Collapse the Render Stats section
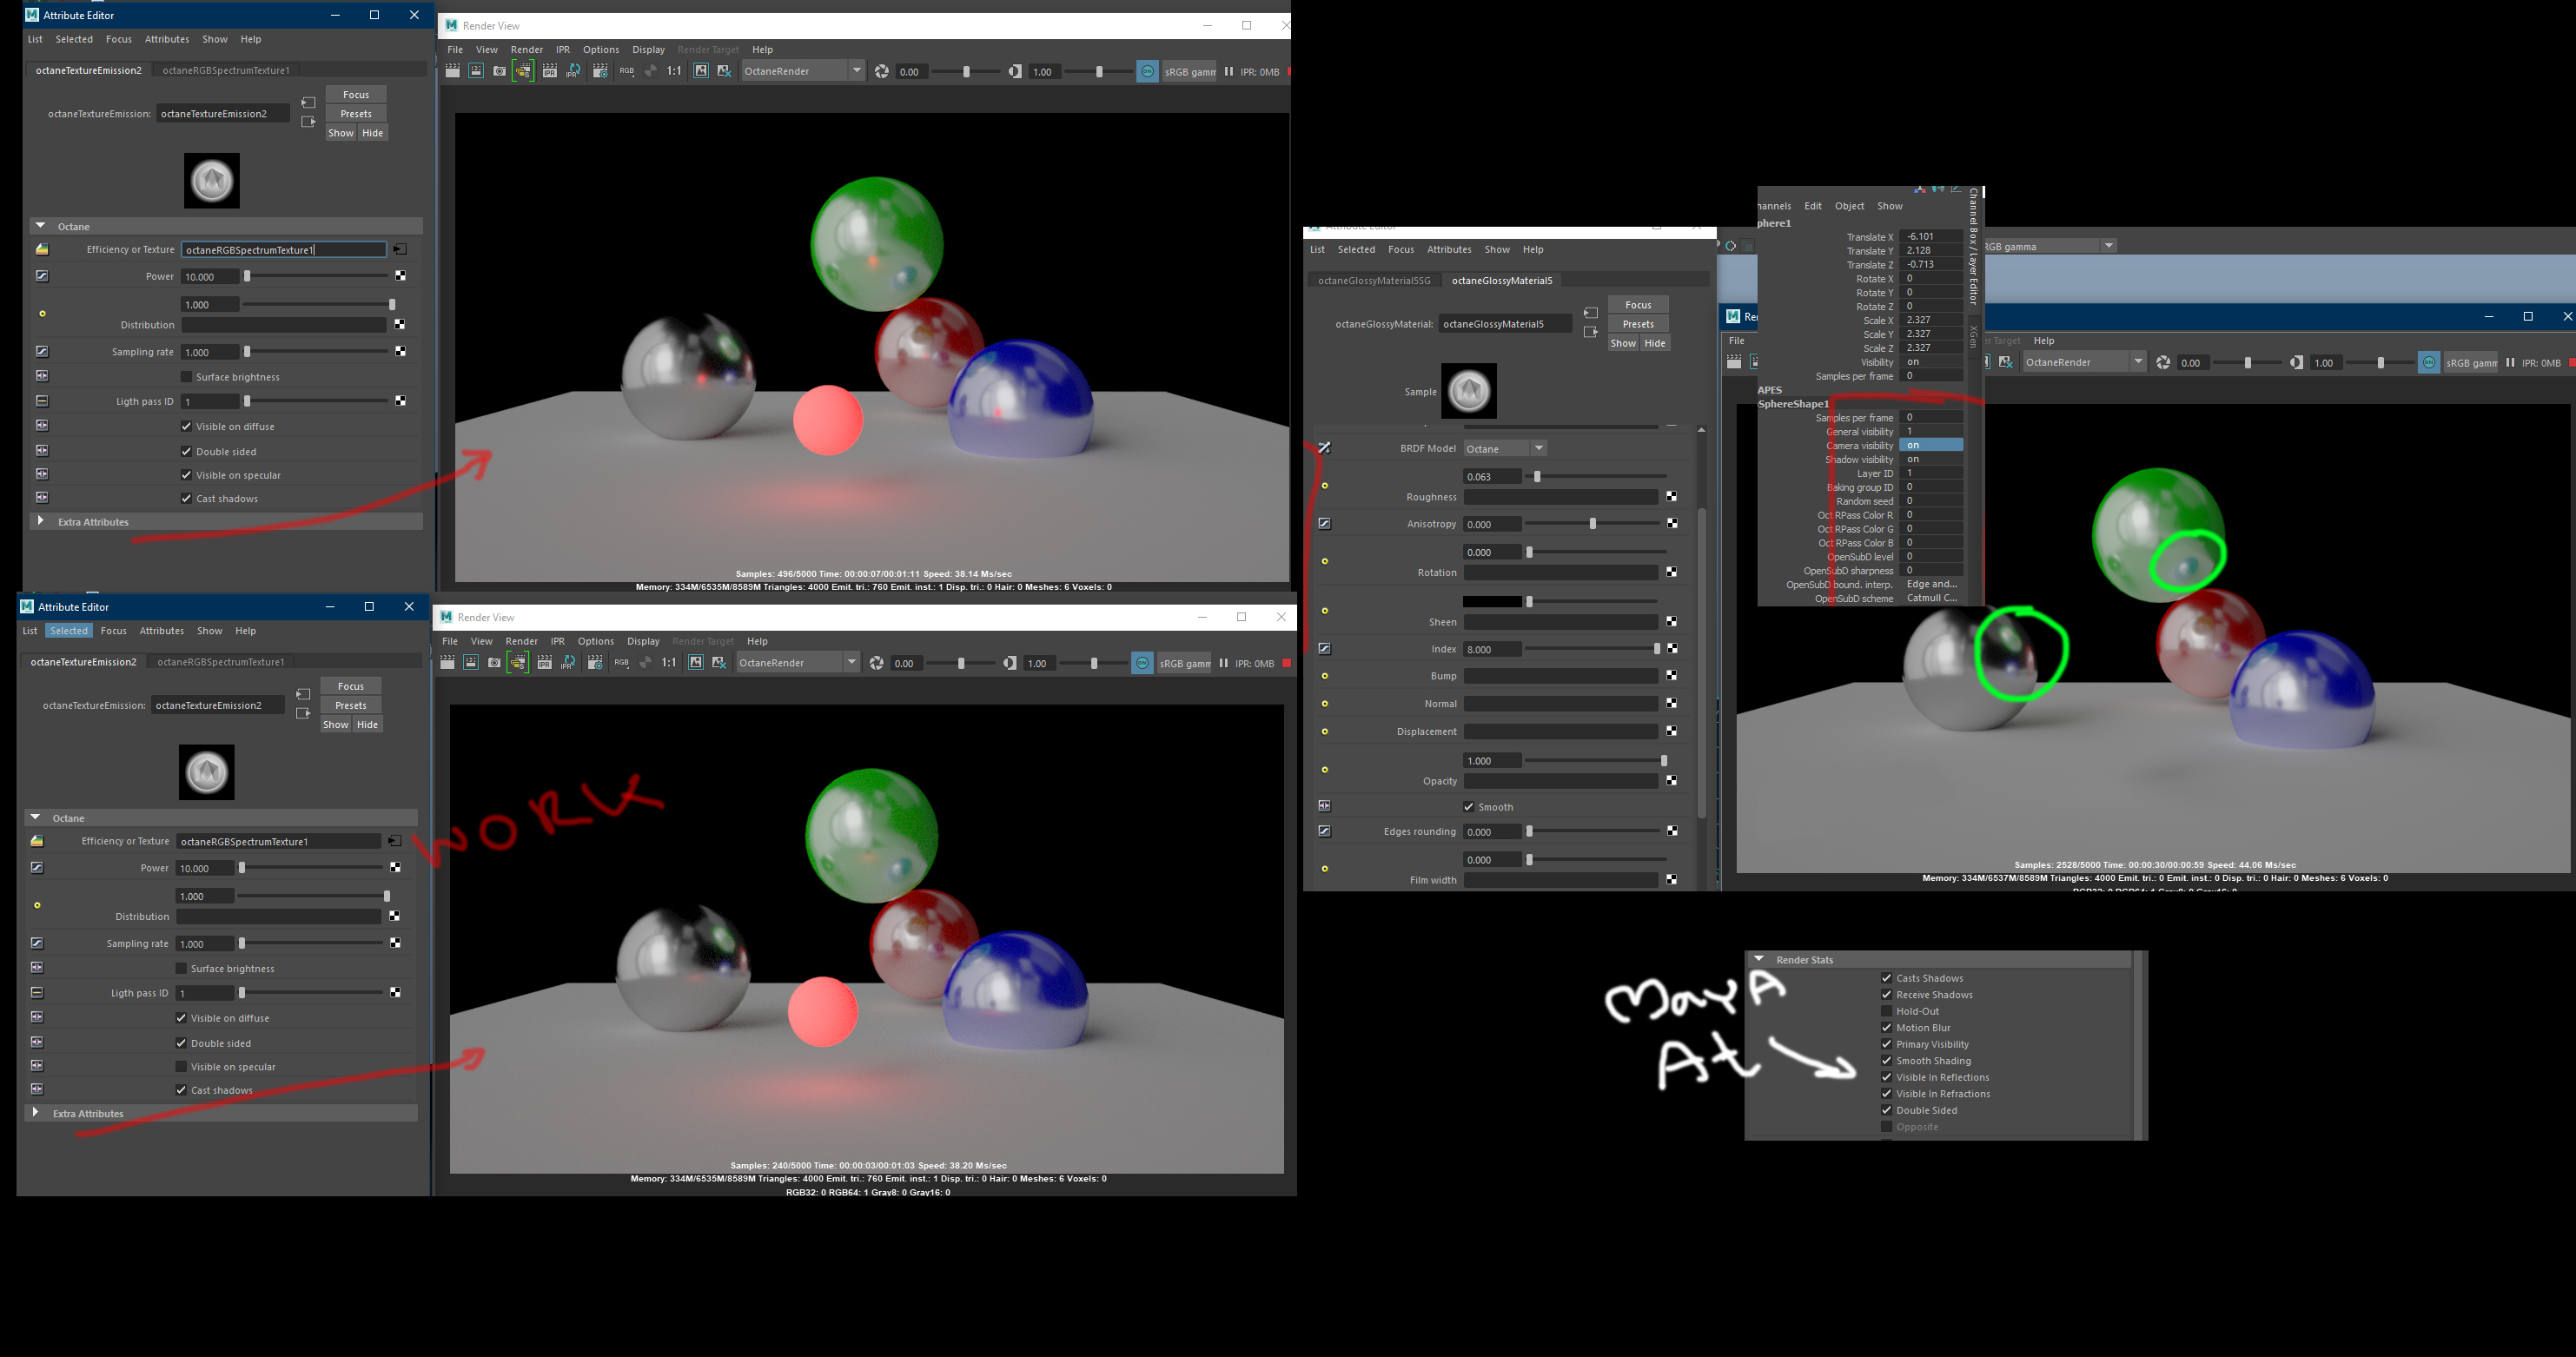This screenshot has width=2576, height=1357. pos(1759,959)
